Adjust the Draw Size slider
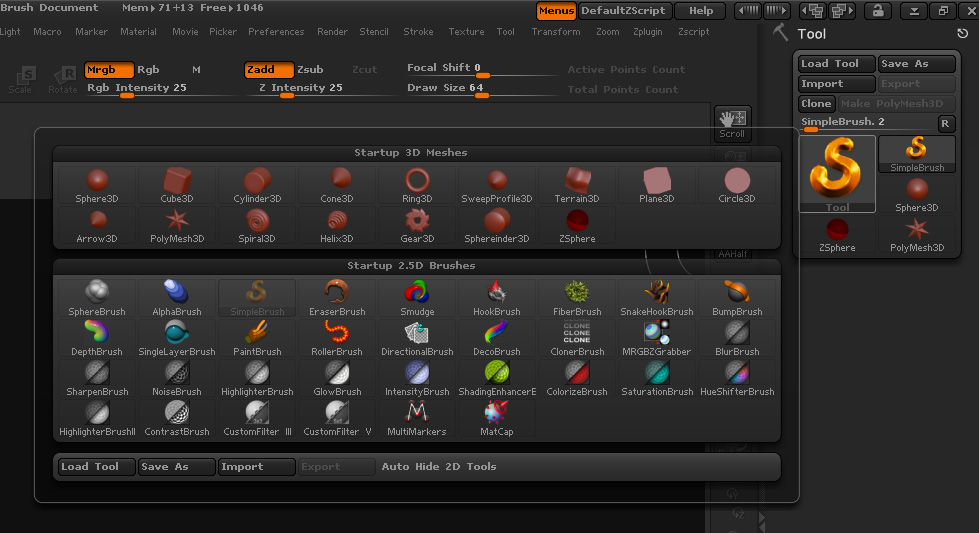Viewport: 979px width, 533px height. point(481,89)
